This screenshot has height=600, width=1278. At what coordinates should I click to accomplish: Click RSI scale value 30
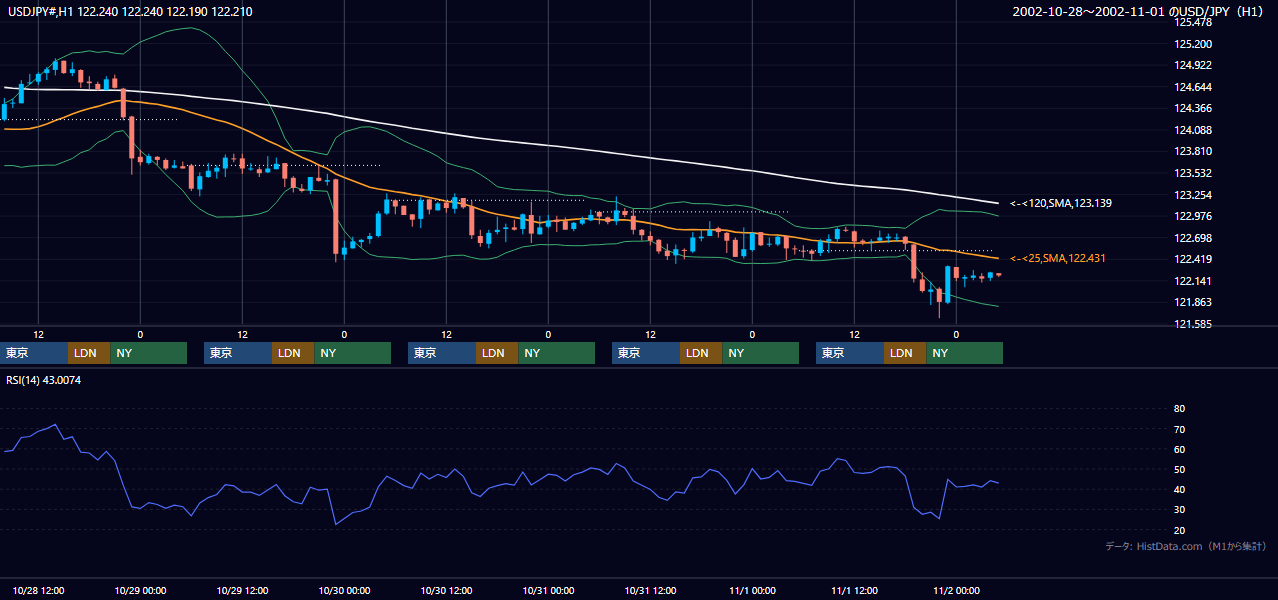pyautogui.click(x=1179, y=509)
